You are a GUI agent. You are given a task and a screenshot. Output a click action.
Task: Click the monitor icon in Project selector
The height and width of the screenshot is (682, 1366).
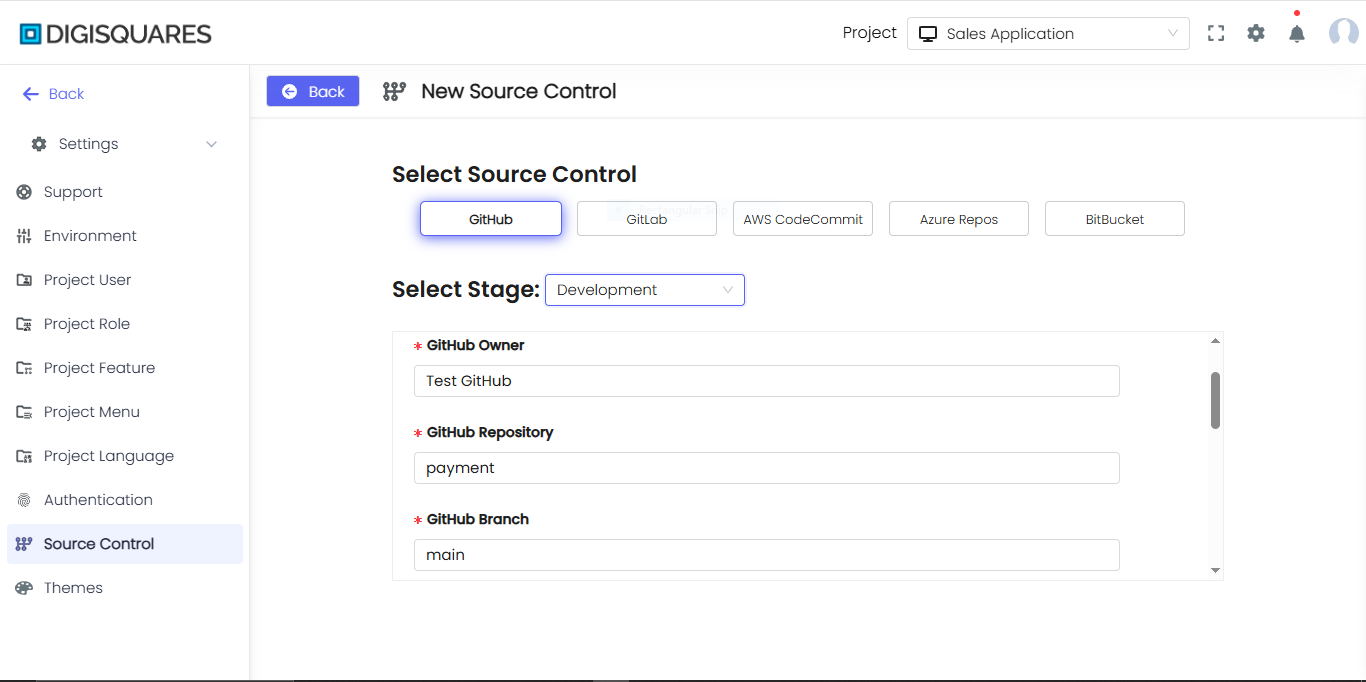pyautogui.click(x=928, y=34)
